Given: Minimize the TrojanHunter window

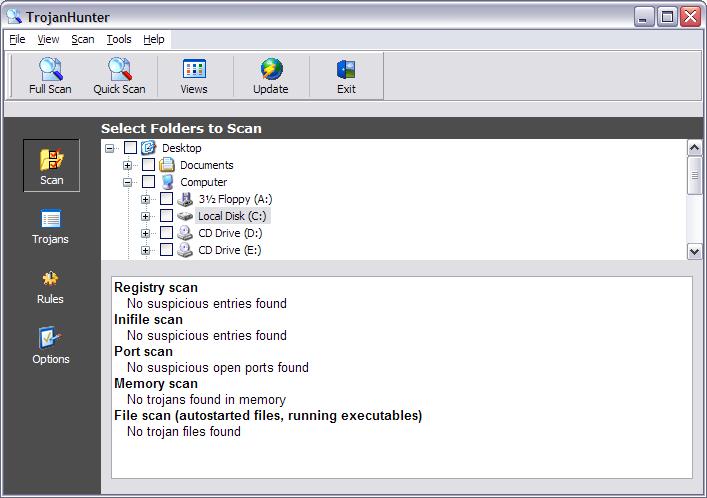Looking at the screenshot, I should coord(644,17).
